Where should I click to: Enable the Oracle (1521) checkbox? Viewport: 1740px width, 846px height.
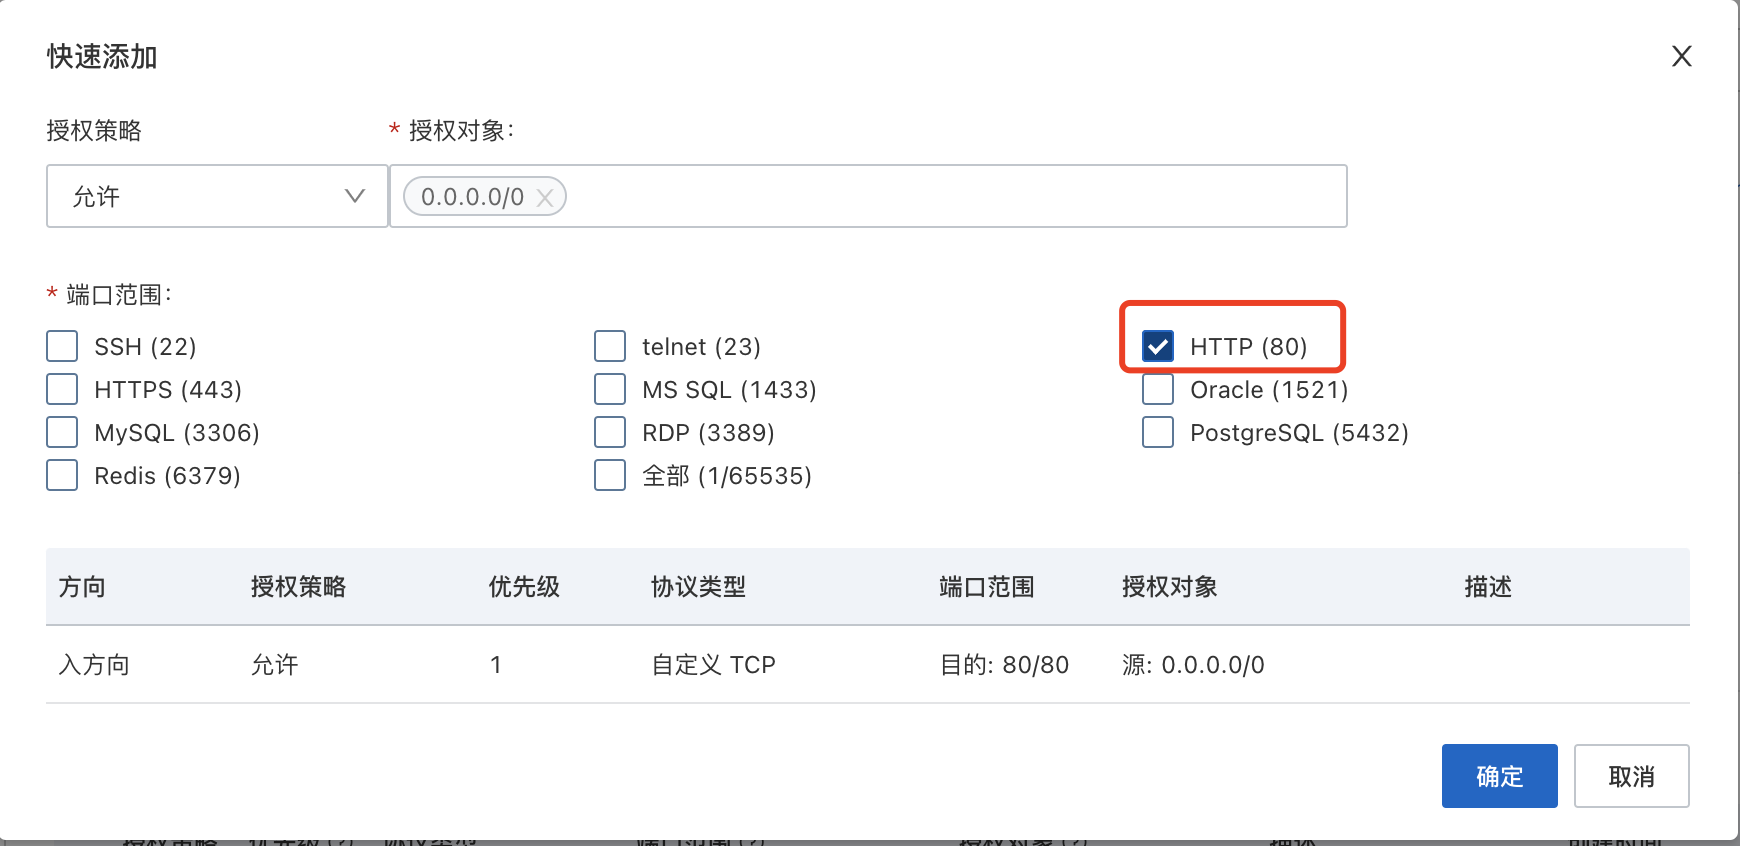(x=1158, y=390)
